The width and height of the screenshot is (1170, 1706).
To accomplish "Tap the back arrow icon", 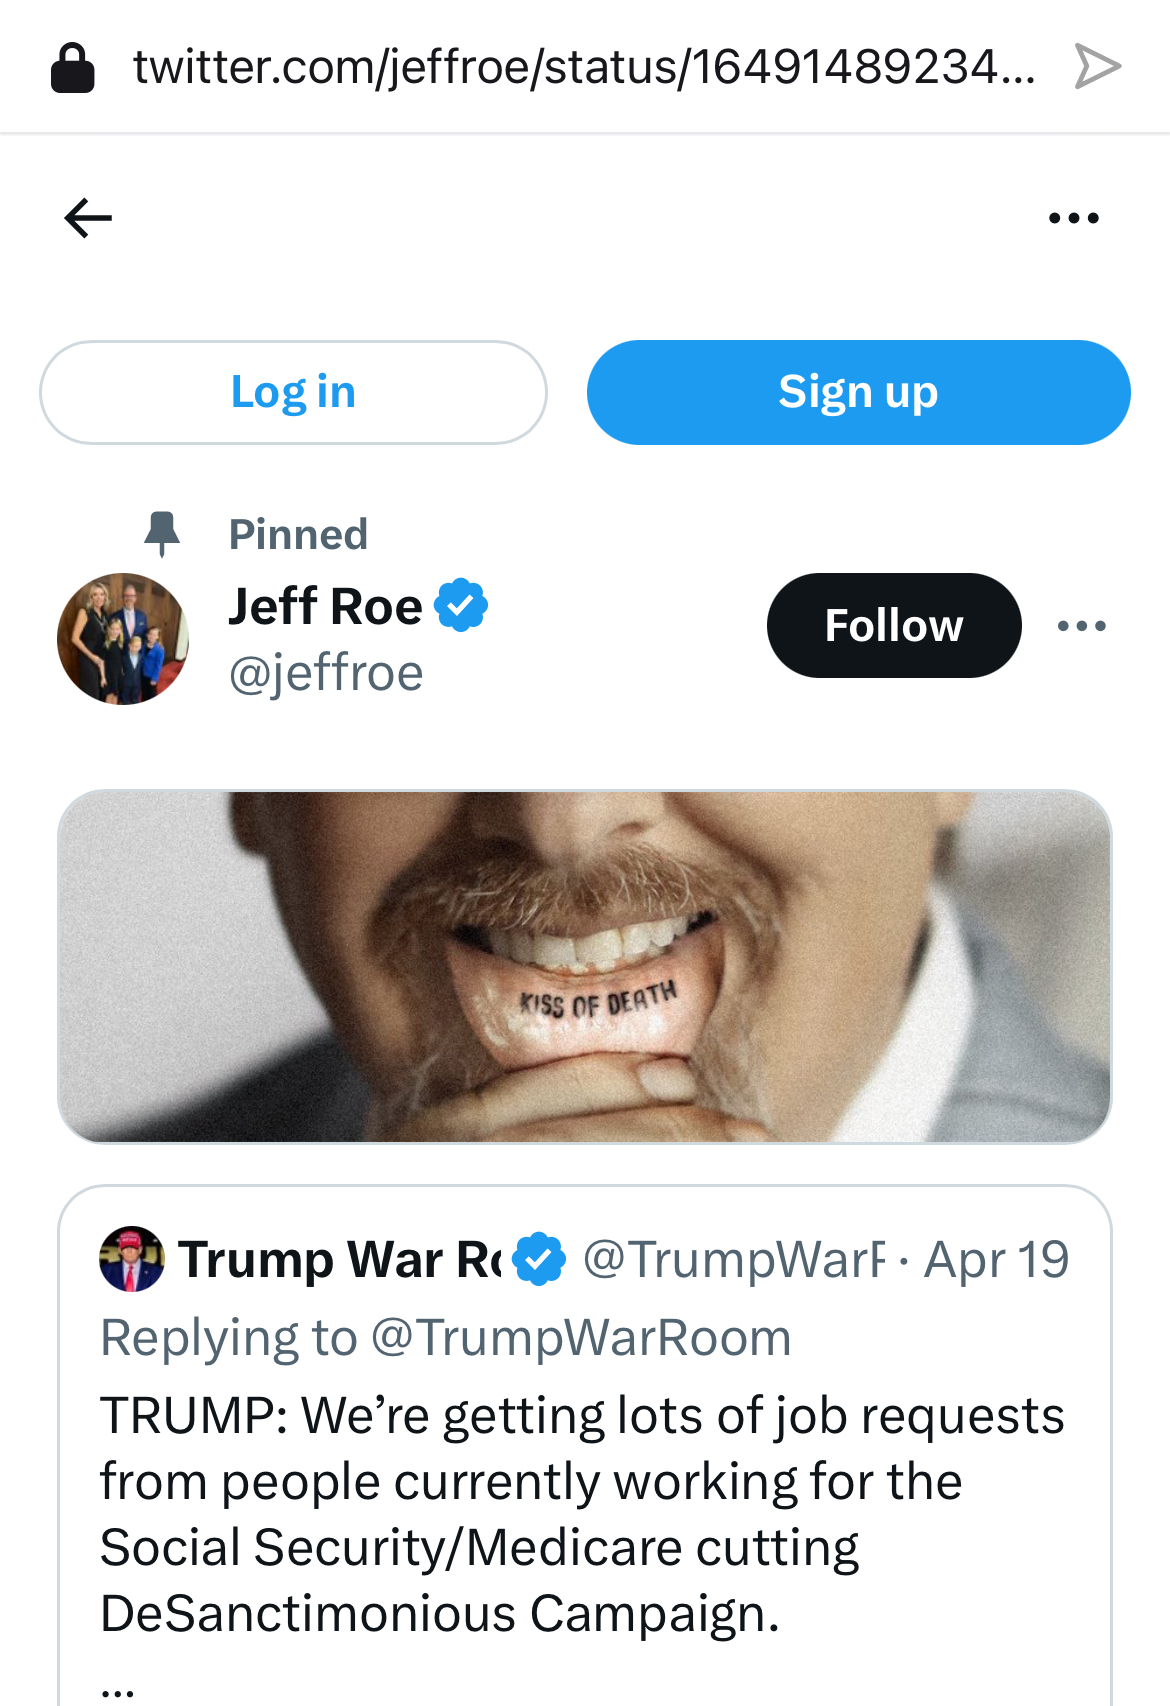I will pyautogui.click(x=88, y=218).
